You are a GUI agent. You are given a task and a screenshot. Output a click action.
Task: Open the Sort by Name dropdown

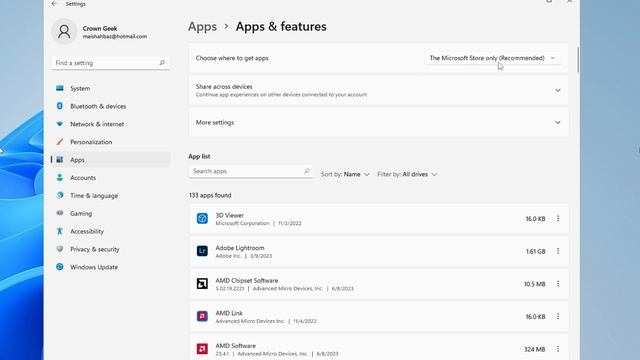point(345,174)
